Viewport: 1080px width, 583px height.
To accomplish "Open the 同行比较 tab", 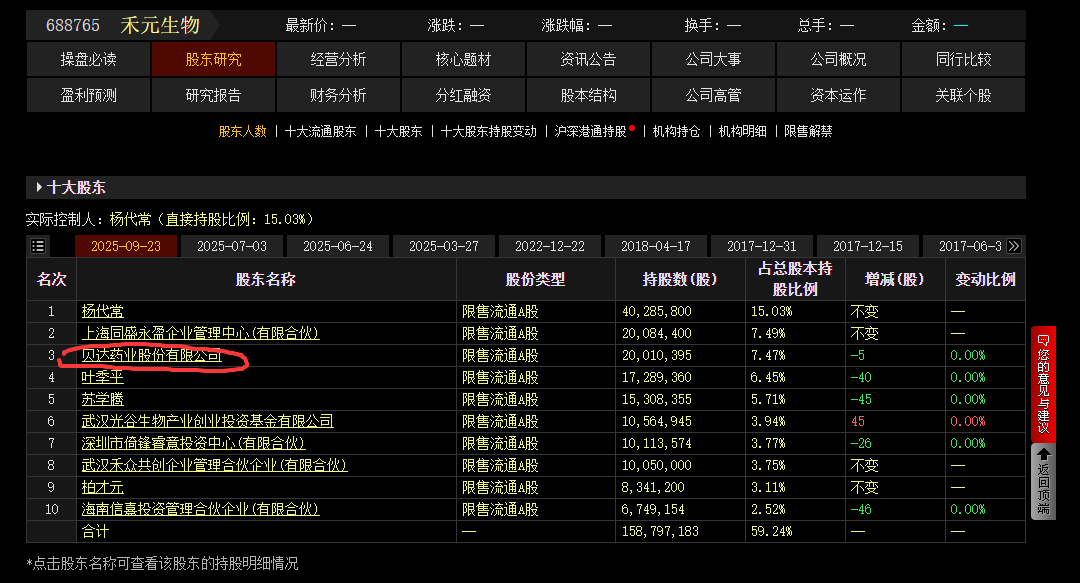I will pos(964,59).
